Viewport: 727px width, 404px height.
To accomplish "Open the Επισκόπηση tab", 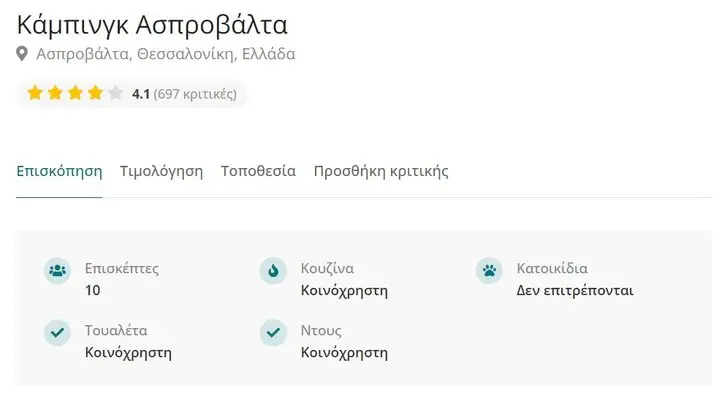I will 59,171.
